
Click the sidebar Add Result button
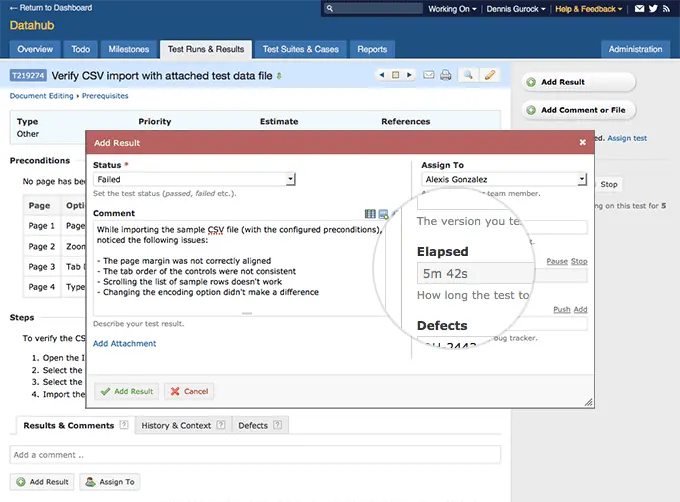click(x=579, y=82)
